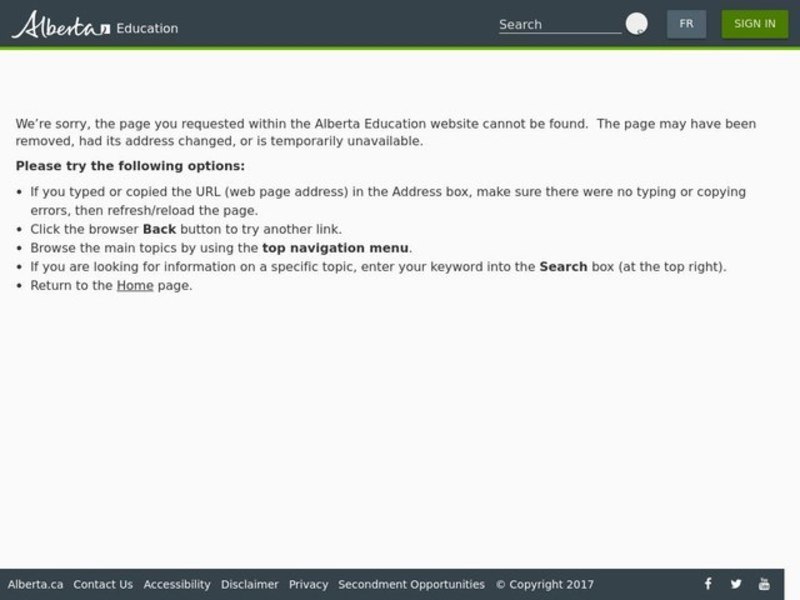Click the Alberta government logo
This screenshot has width=800, height=600.
(60, 25)
